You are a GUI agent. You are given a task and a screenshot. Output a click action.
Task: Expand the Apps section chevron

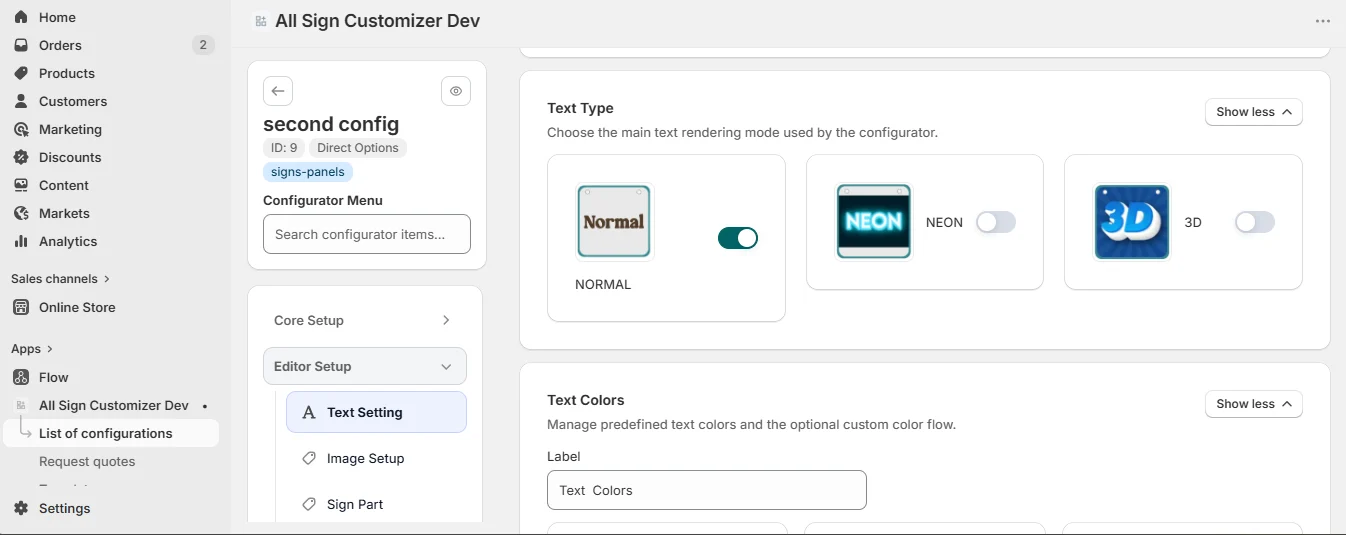tap(49, 349)
